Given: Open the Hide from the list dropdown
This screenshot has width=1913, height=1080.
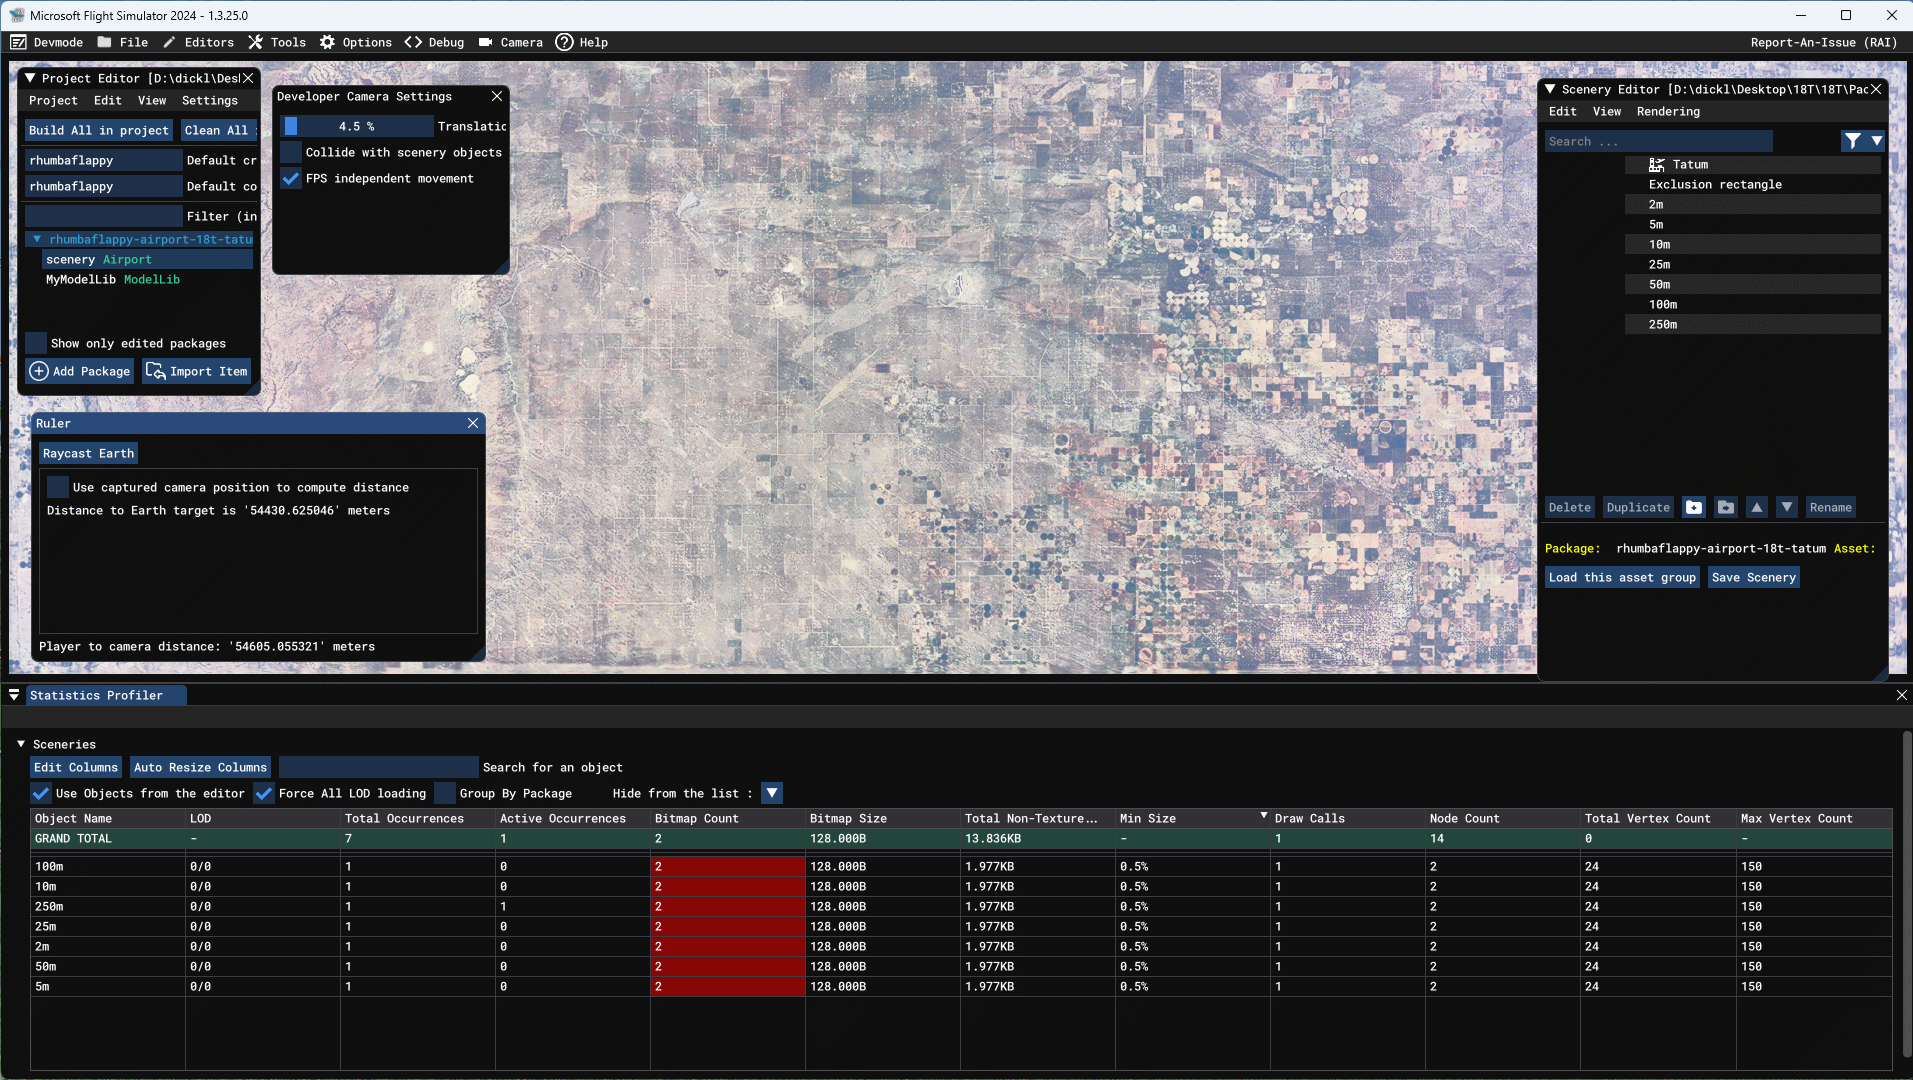Looking at the screenshot, I should pyautogui.click(x=772, y=794).
